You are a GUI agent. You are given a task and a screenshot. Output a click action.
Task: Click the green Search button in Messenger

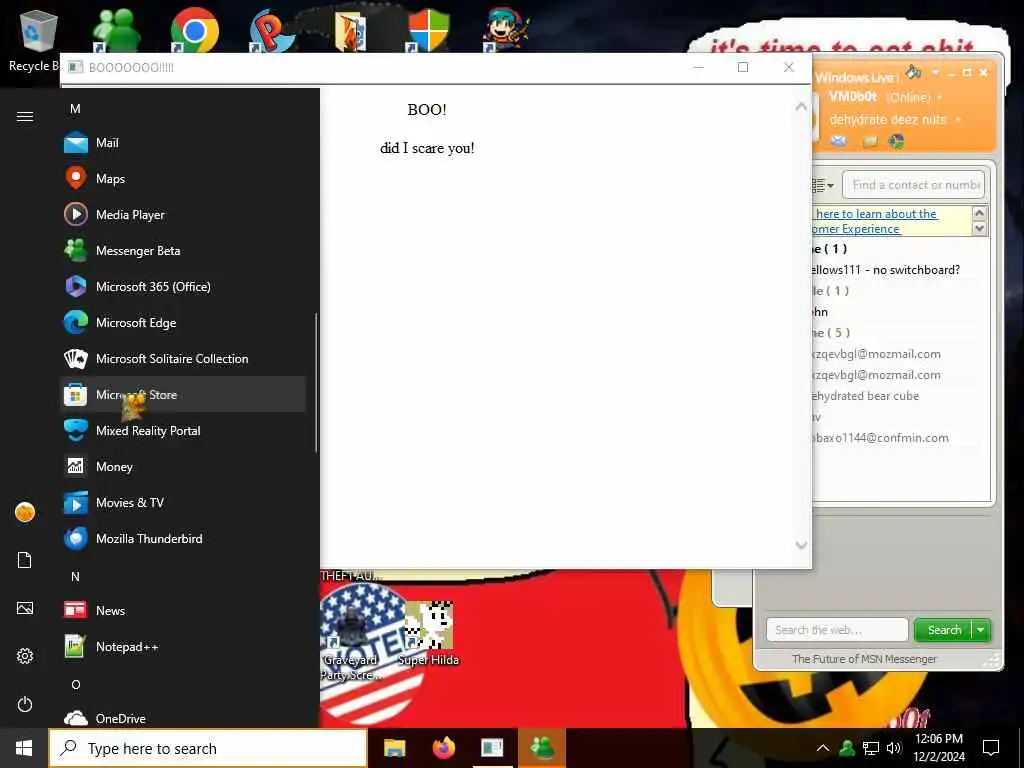(x=944, y=630)
